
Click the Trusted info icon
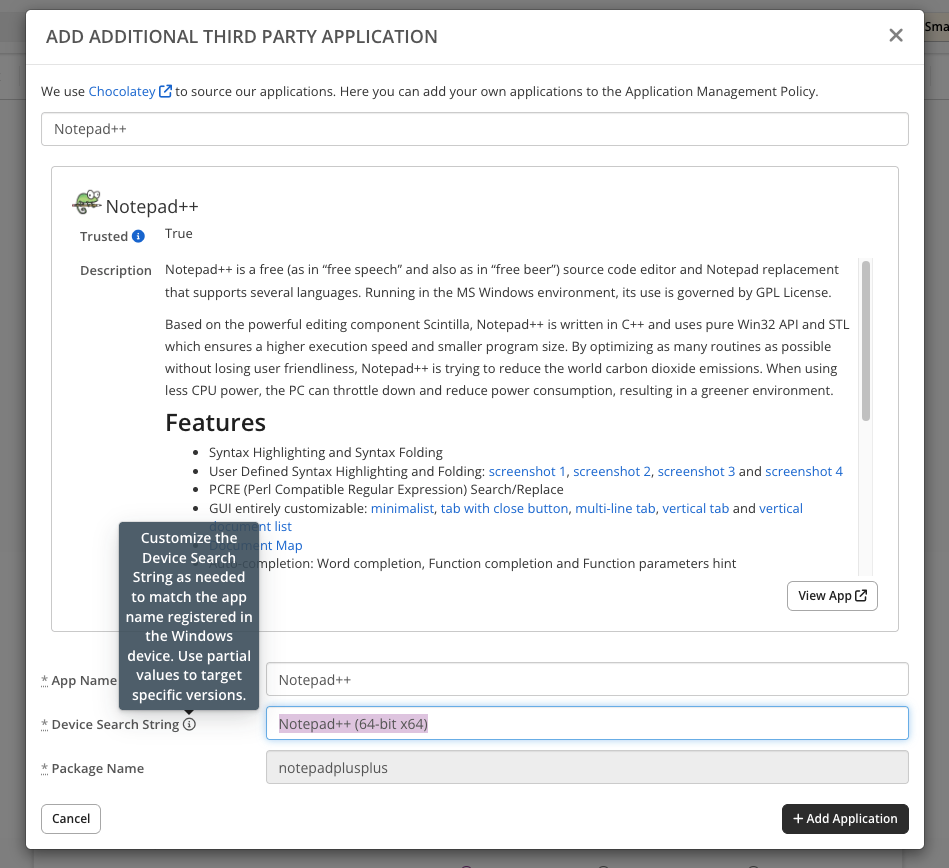click(x=139, y=237)
